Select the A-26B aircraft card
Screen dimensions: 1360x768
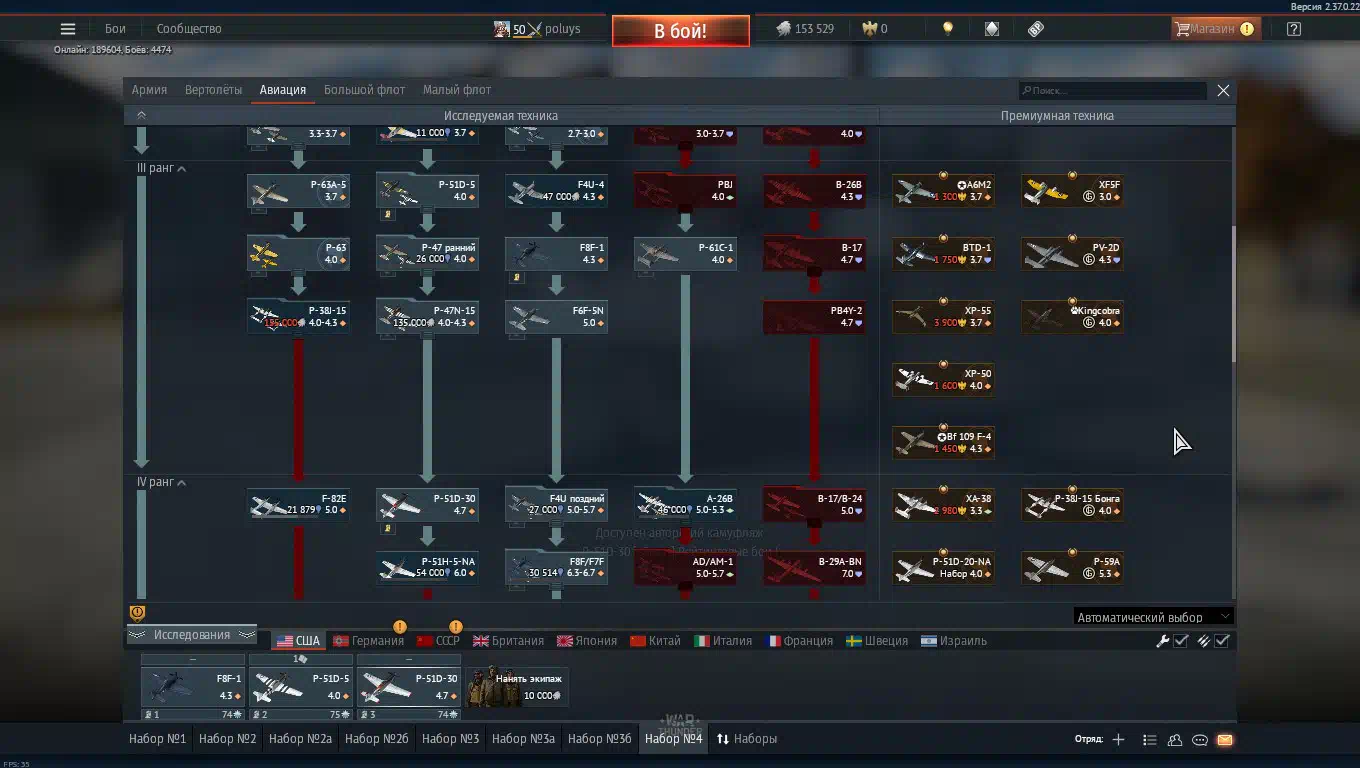[685, 504]
